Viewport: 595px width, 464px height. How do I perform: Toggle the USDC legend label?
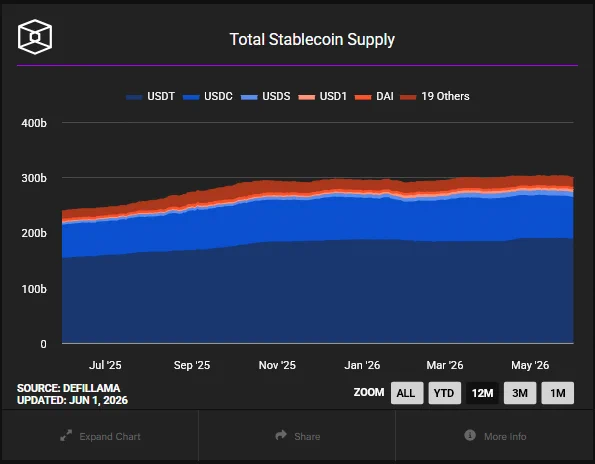[x=218, y=96]
